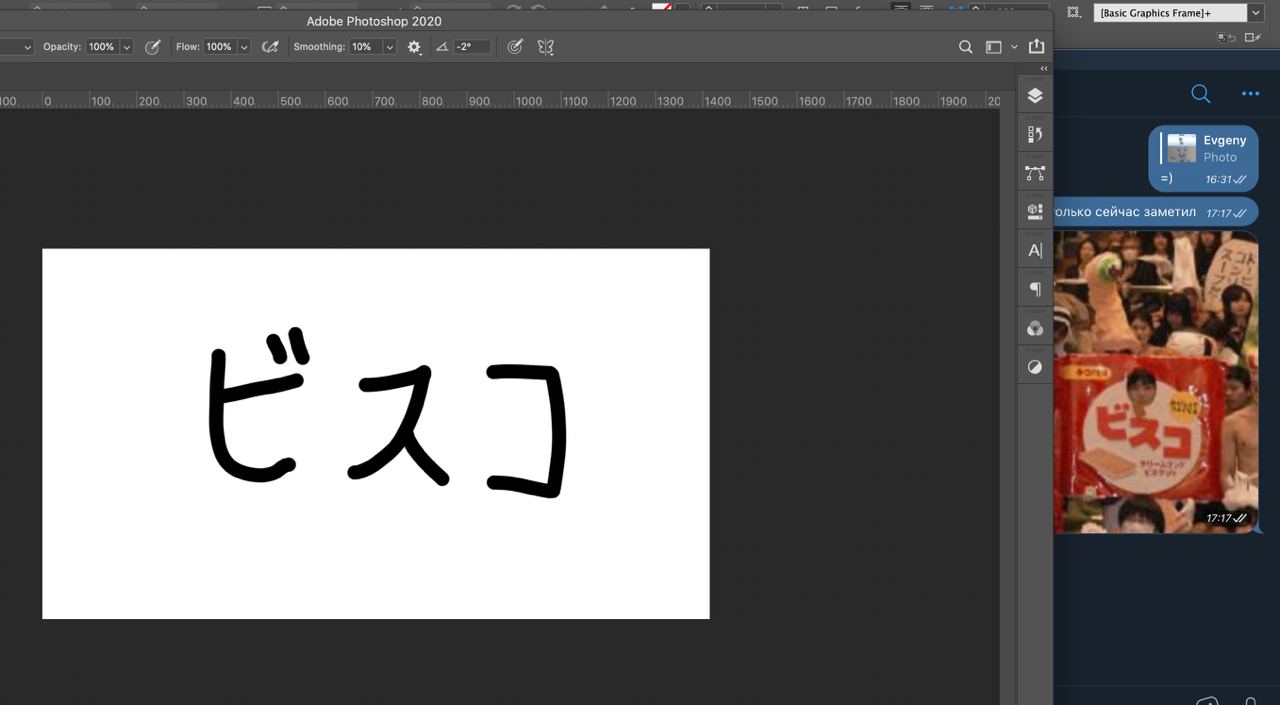The image size is (1280, 705).
Task: Open symmetry paint butterfly options
Action: pyautogui.click(x=545, y=47)
